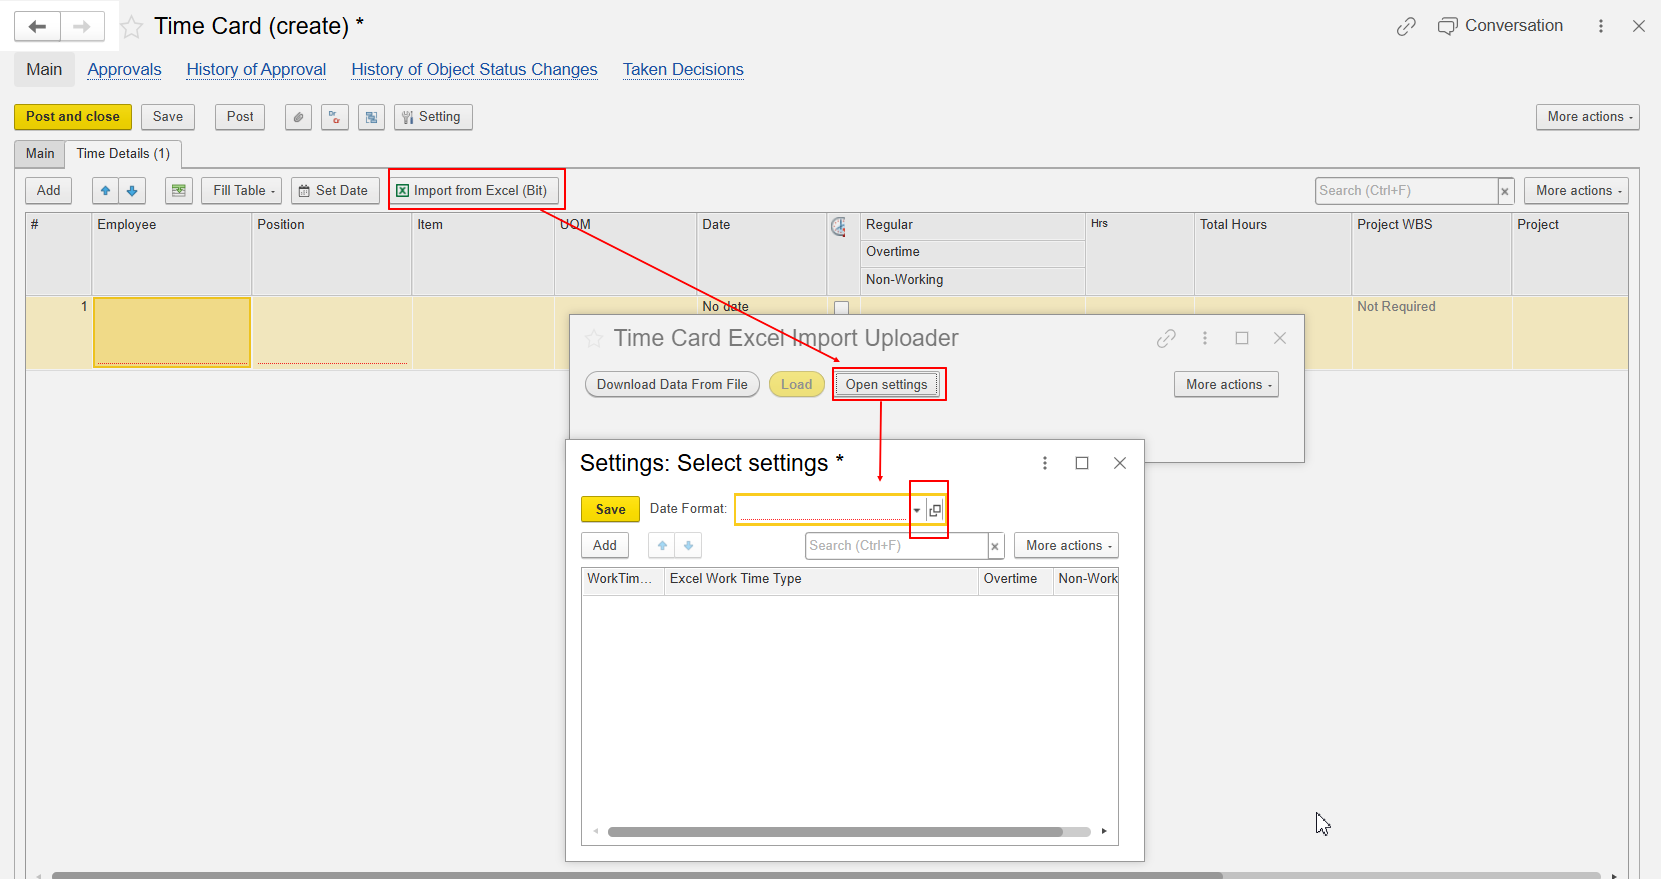Select the Main navigation item at top
1661x879 pixels.
tap(44, 70)
